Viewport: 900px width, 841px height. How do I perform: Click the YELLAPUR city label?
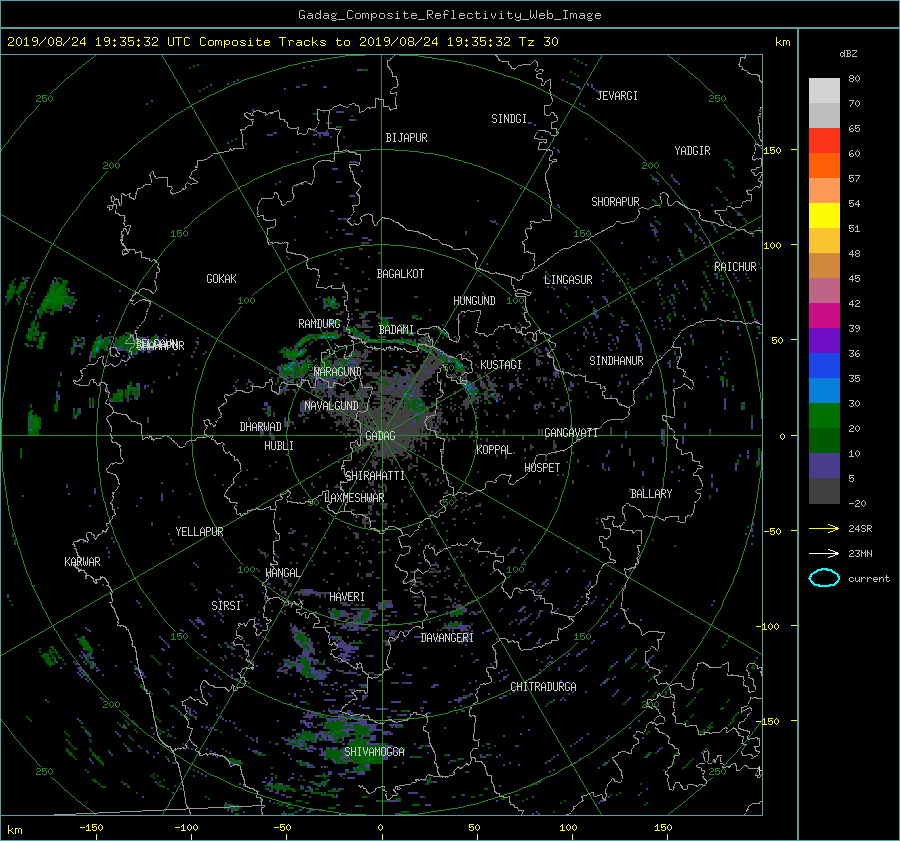(199, 532)
